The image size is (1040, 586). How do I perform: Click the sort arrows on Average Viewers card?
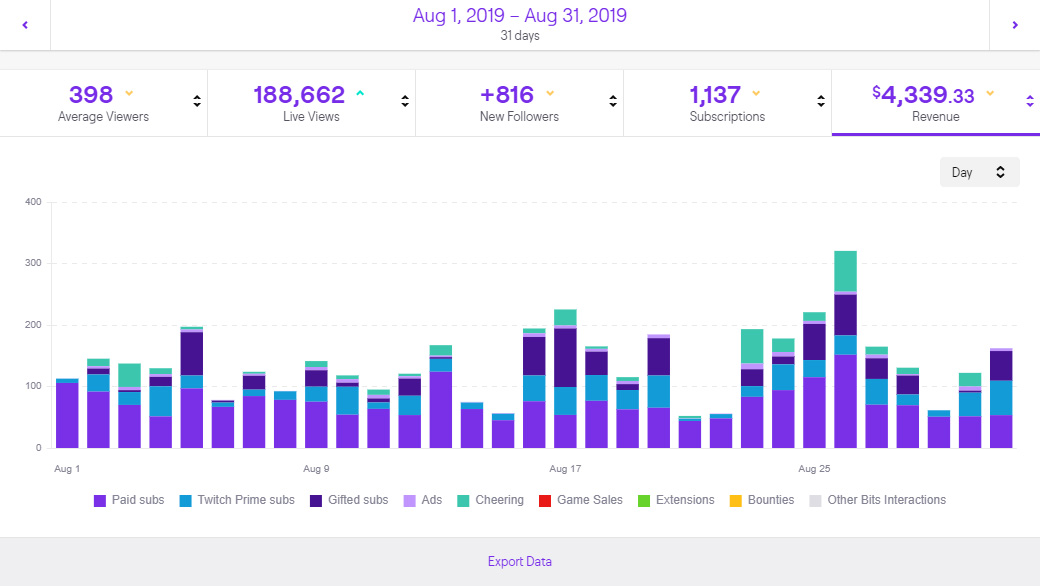click(196, 101)
